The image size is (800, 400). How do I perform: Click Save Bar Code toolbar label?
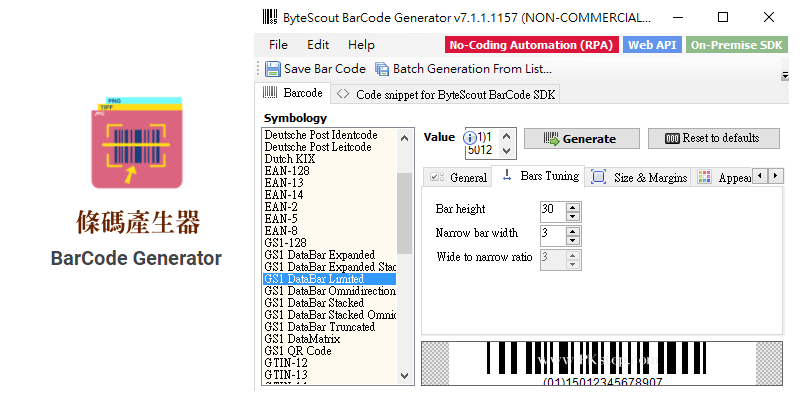pos(324,69)
